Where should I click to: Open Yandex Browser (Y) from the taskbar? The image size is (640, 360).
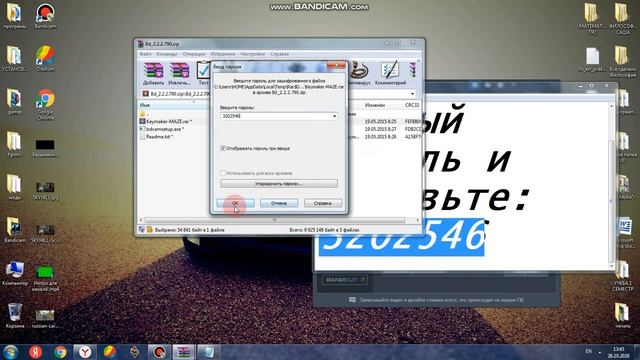[x=85, y=351]
